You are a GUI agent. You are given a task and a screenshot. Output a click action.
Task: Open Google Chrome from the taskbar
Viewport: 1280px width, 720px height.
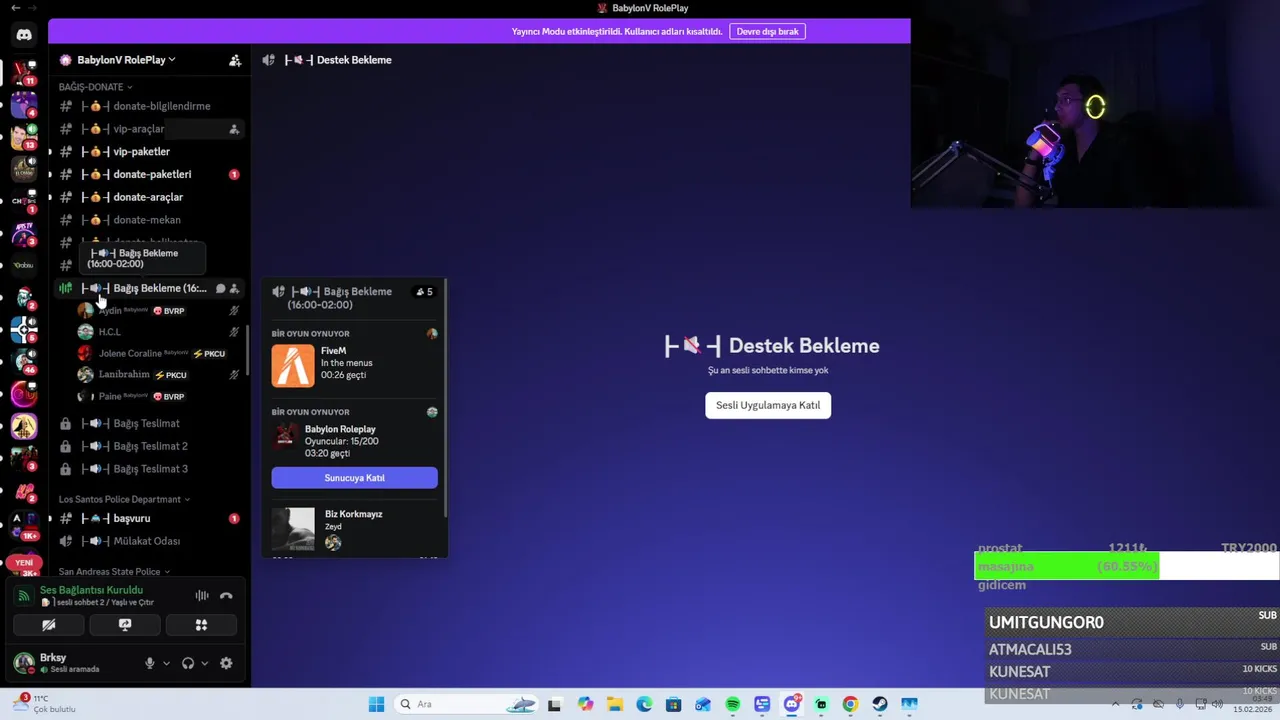tap(850, 704)
